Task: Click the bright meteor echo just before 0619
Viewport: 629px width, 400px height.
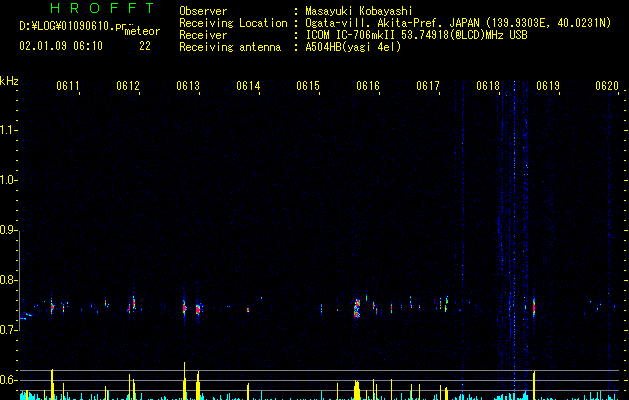Action: (534, 308)
